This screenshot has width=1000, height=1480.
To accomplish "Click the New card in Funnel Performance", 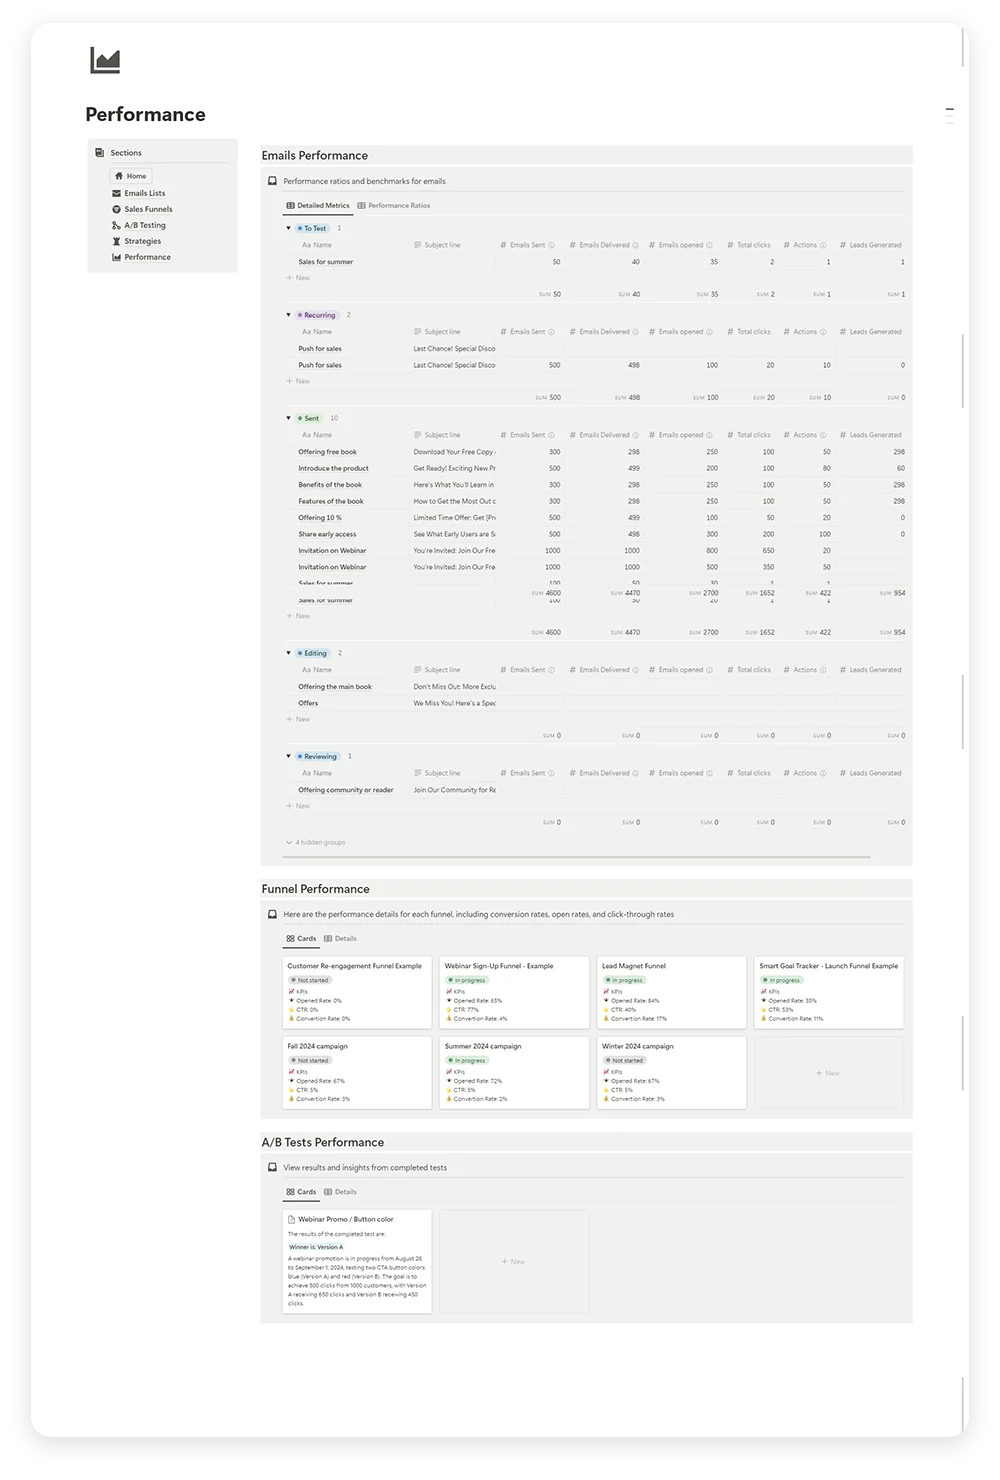I will coord(828,1072).
